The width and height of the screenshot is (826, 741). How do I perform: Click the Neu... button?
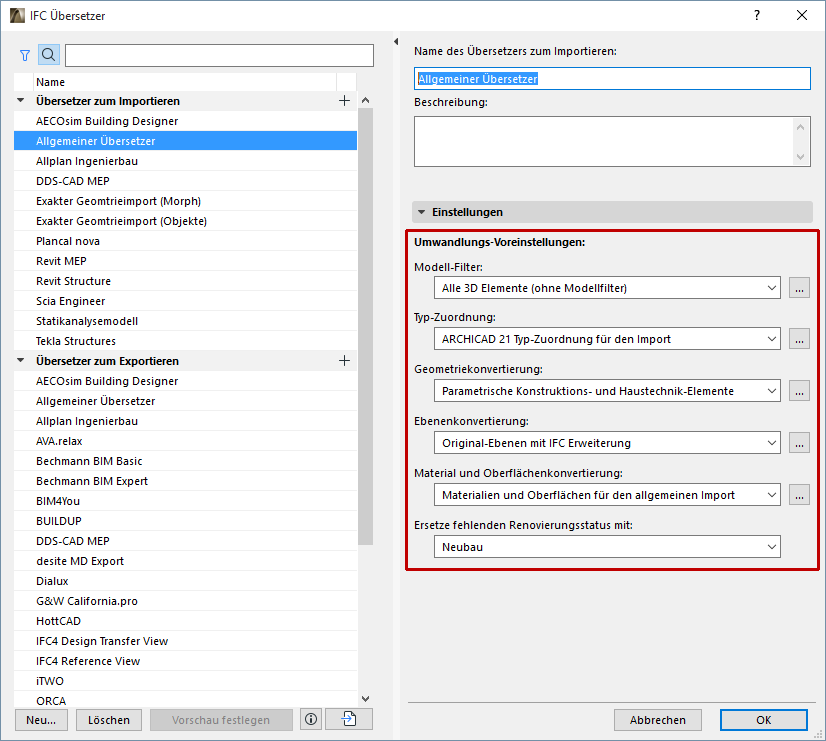(x=41, y=720)
